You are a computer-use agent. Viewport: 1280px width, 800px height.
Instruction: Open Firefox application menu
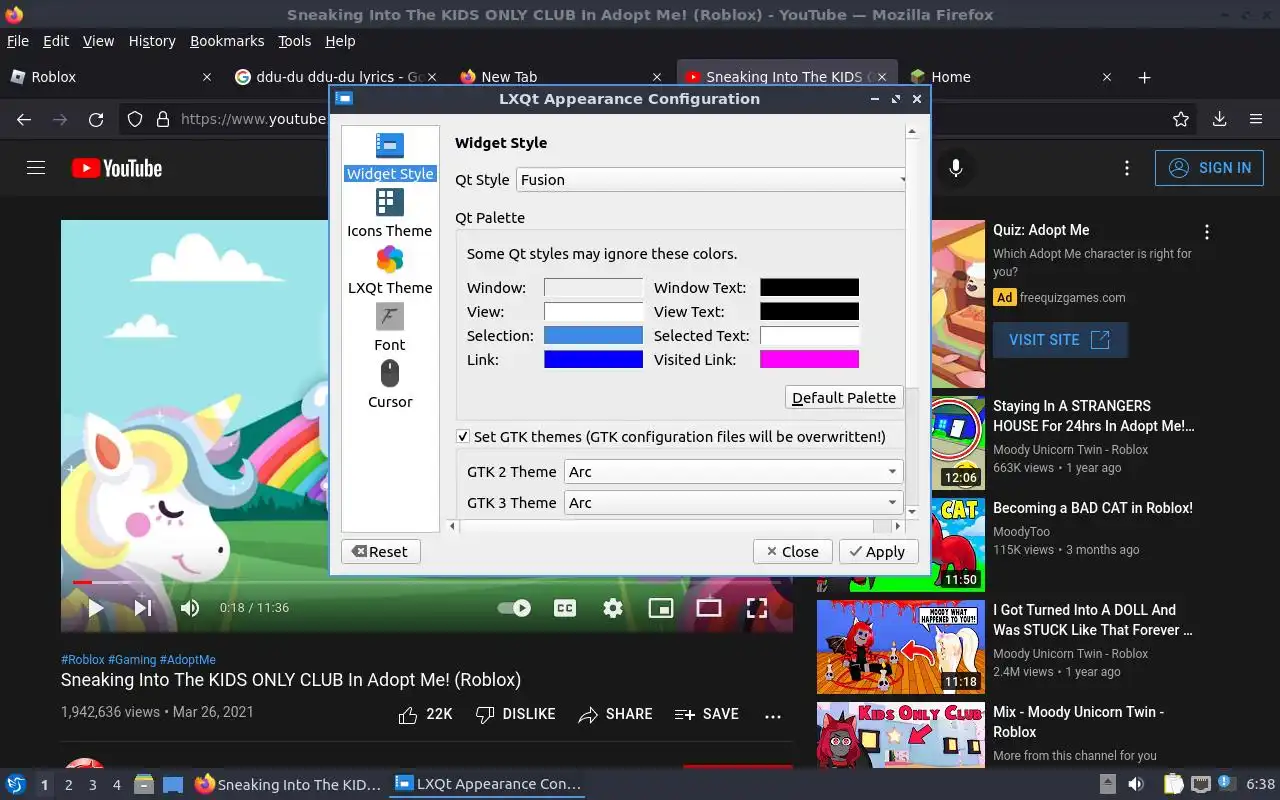1256,119
